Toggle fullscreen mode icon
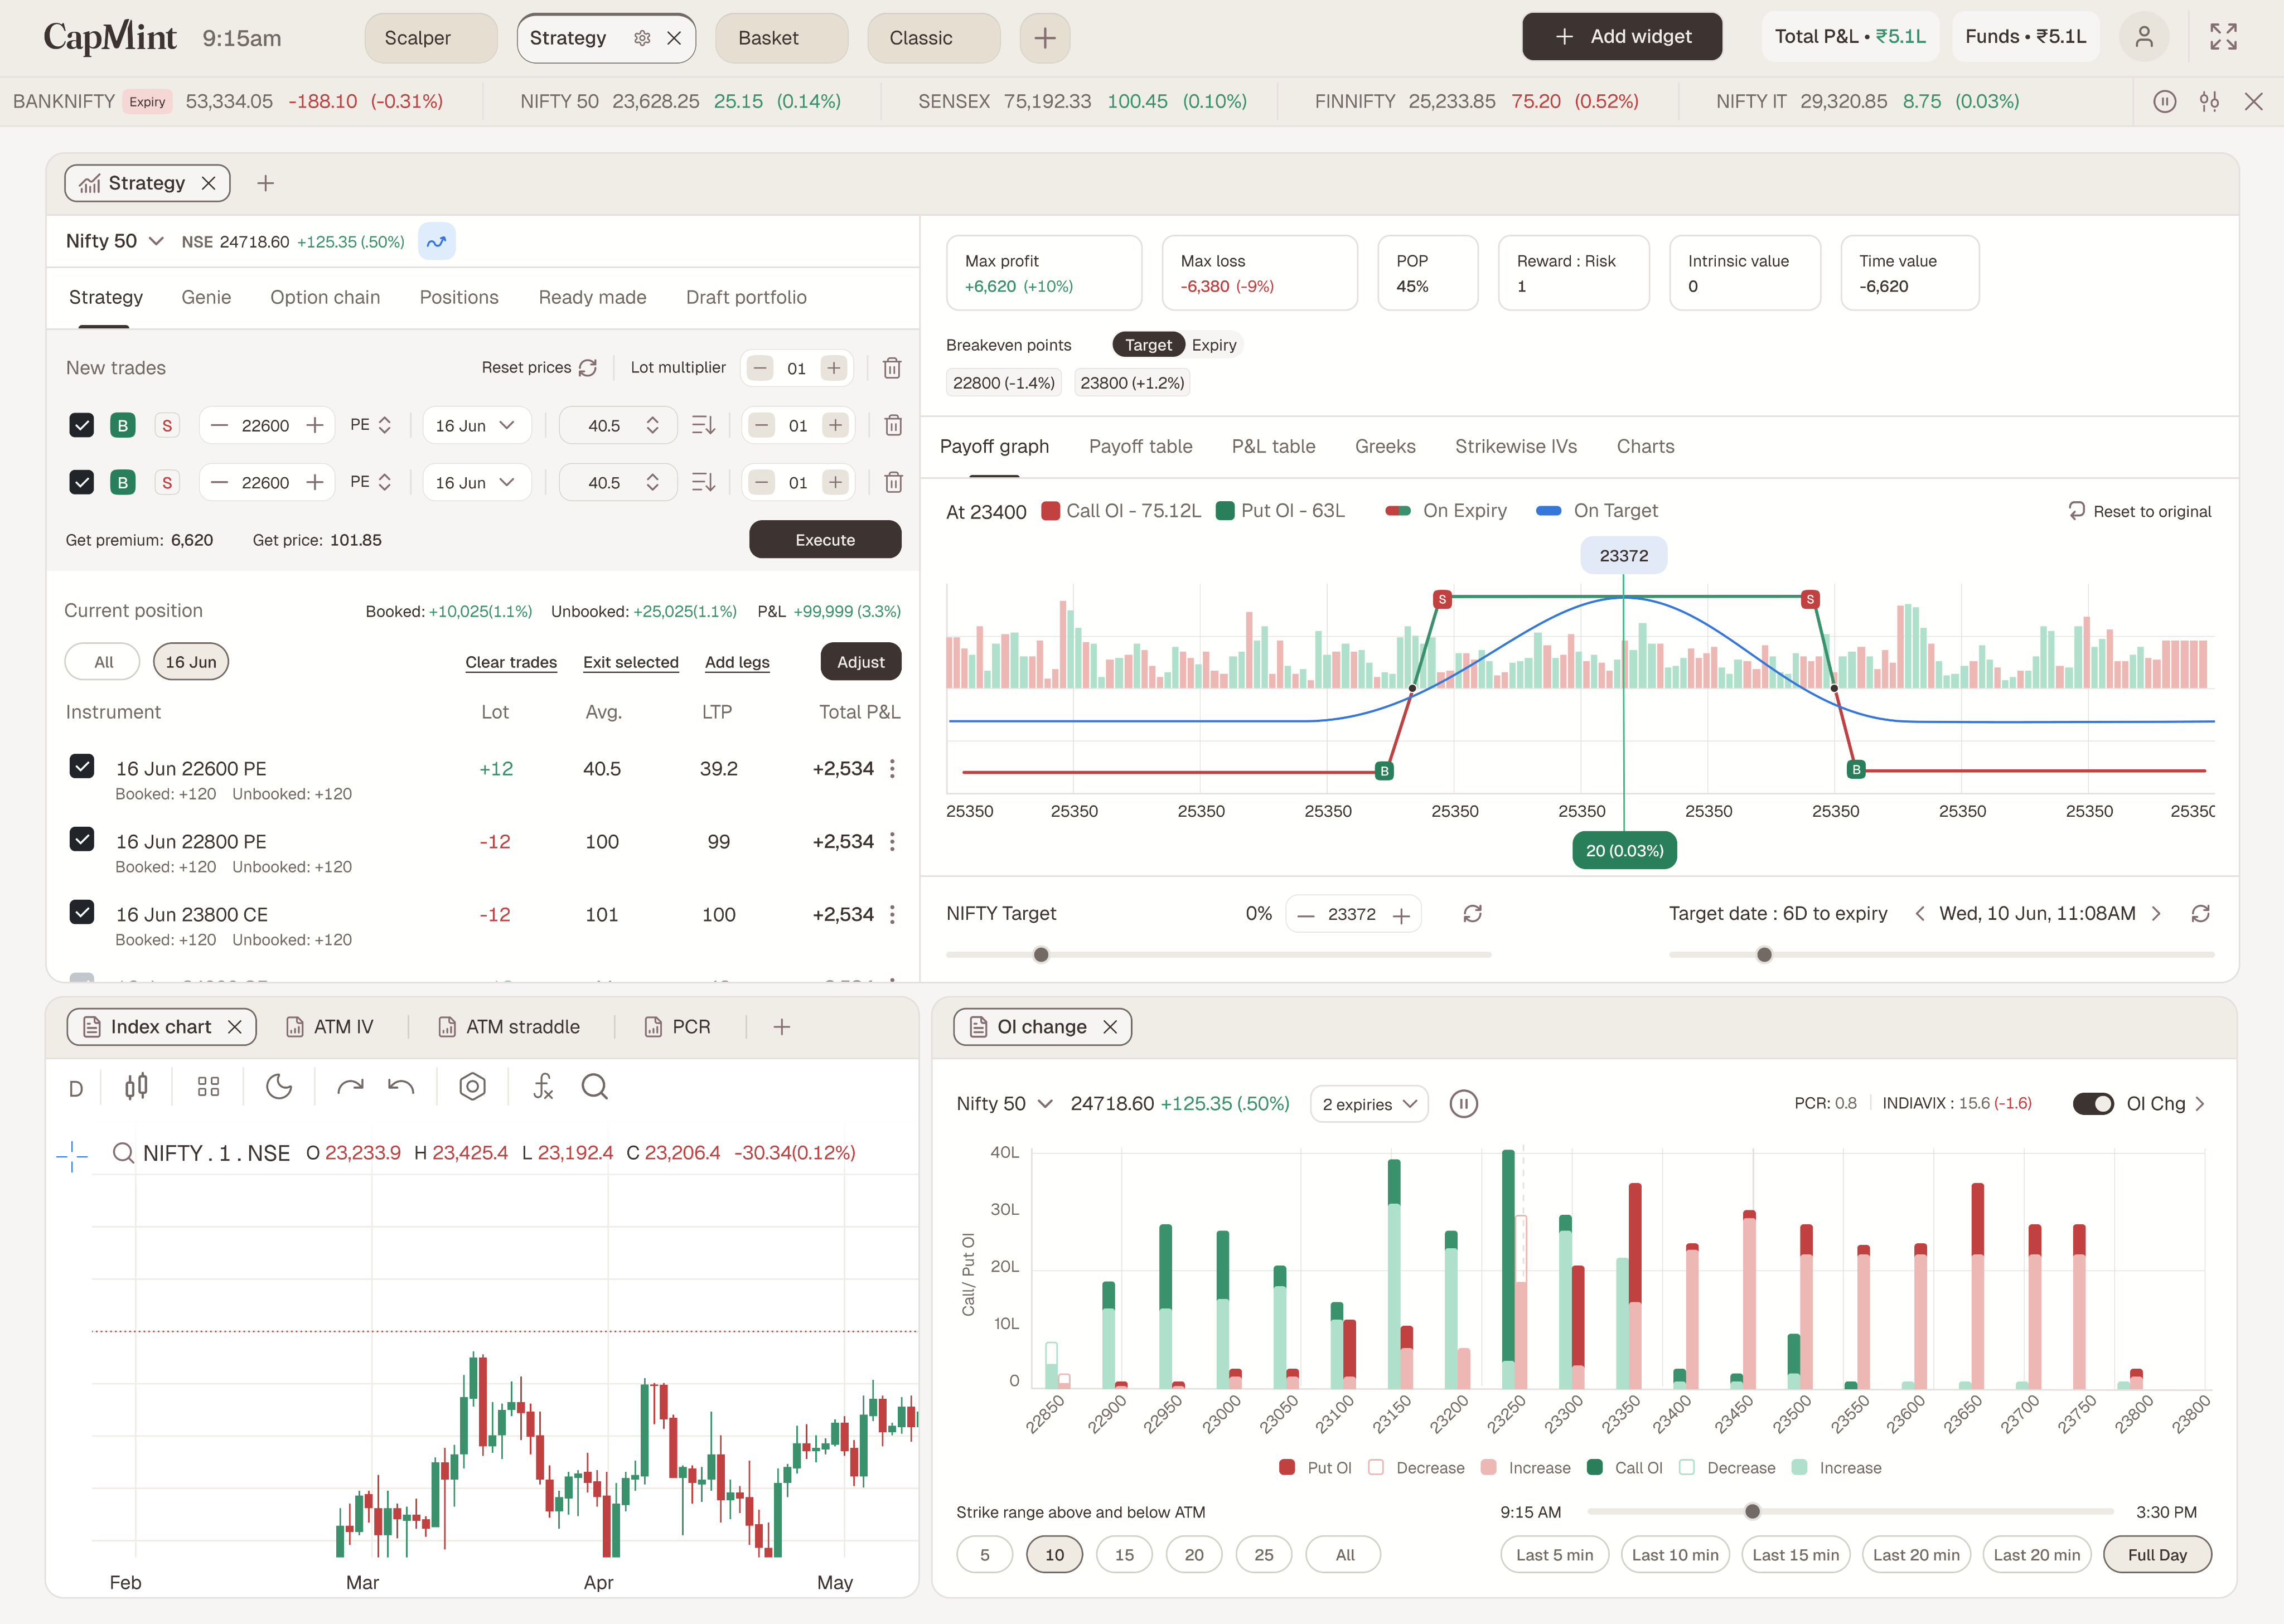2284x1624 pixels. [2223, 37]
